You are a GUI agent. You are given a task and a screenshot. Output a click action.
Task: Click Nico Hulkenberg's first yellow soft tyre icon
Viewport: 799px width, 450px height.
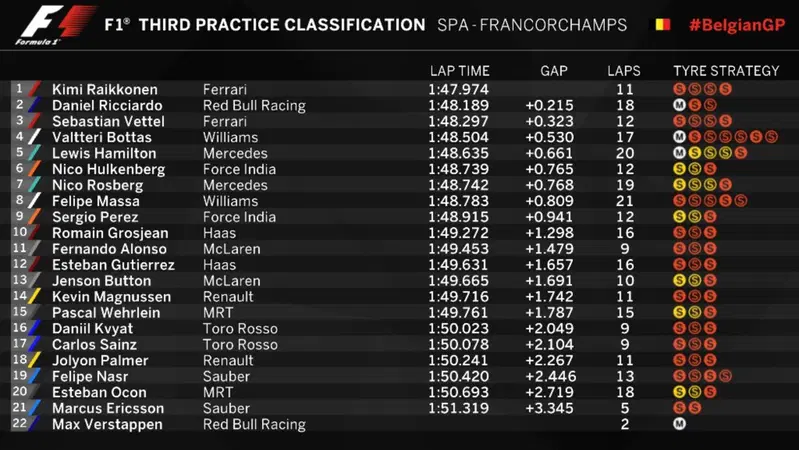pyautogui.click(x=679, y=169)
